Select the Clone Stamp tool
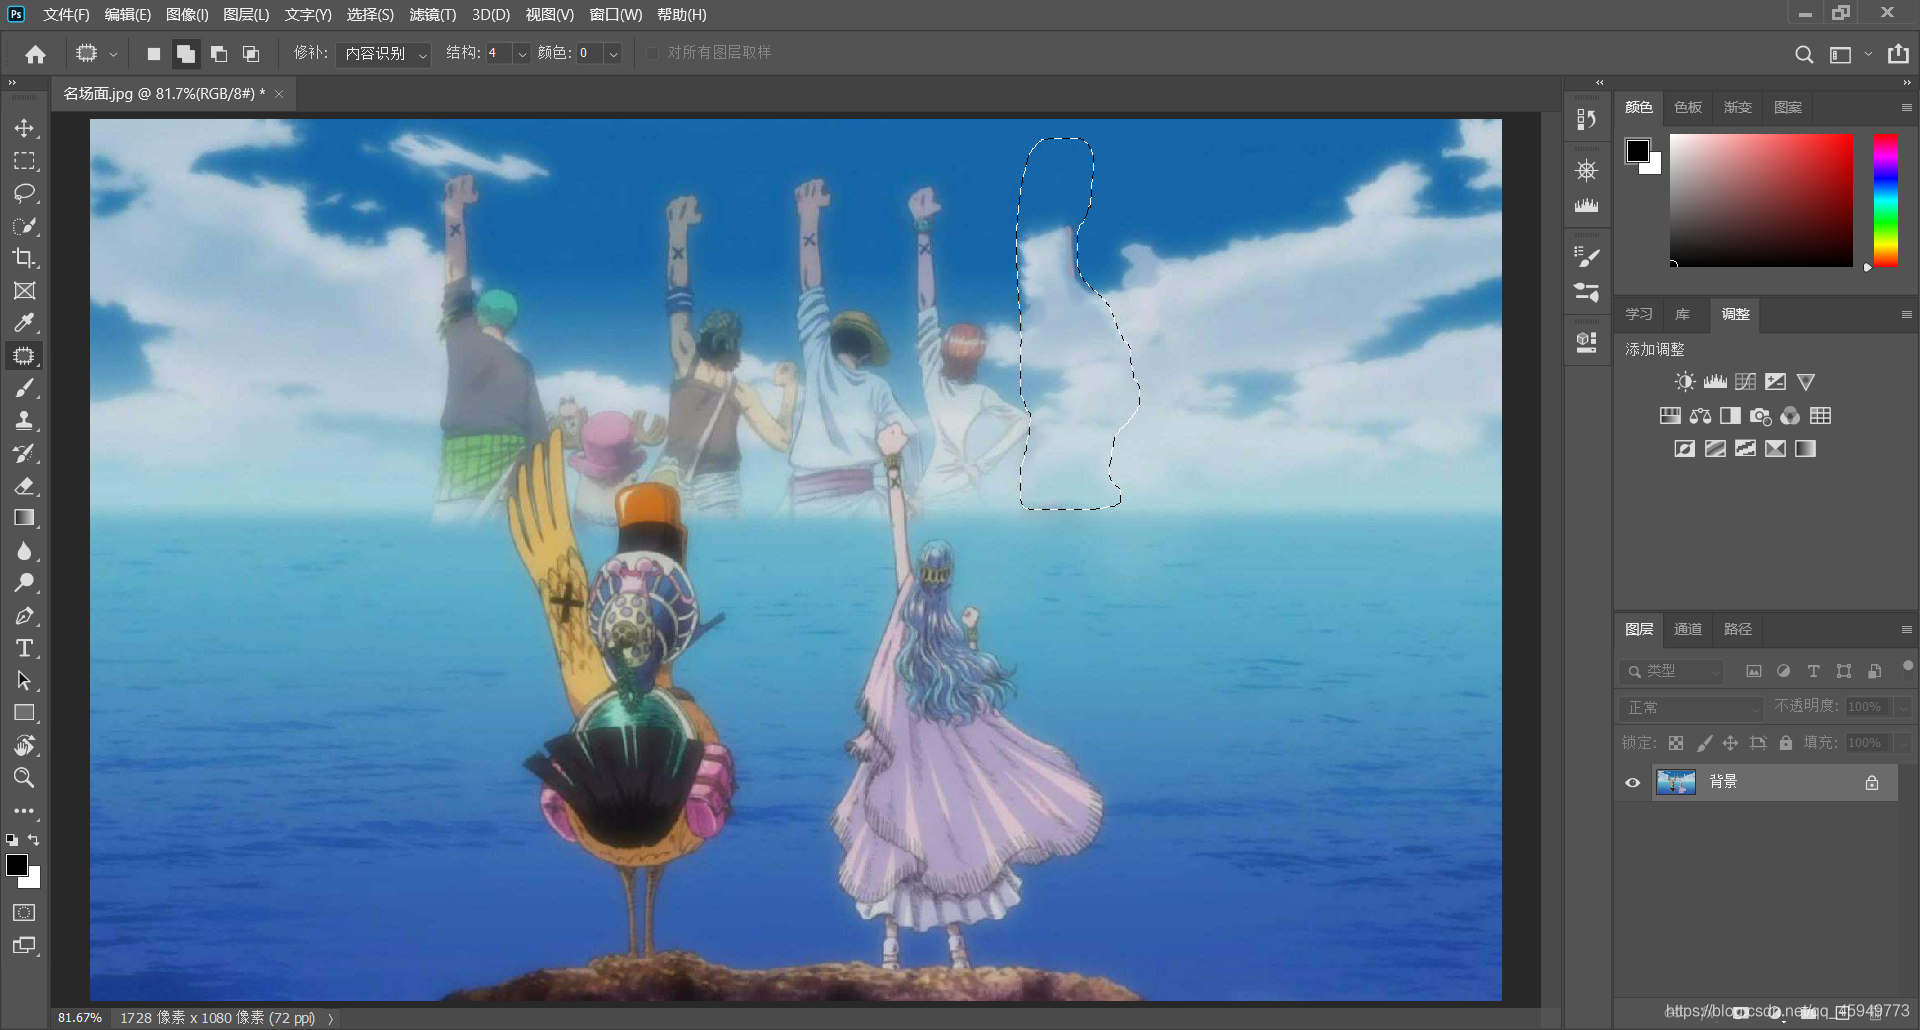The height and width of the screenshot is (1030, 1920). [24, 421]
